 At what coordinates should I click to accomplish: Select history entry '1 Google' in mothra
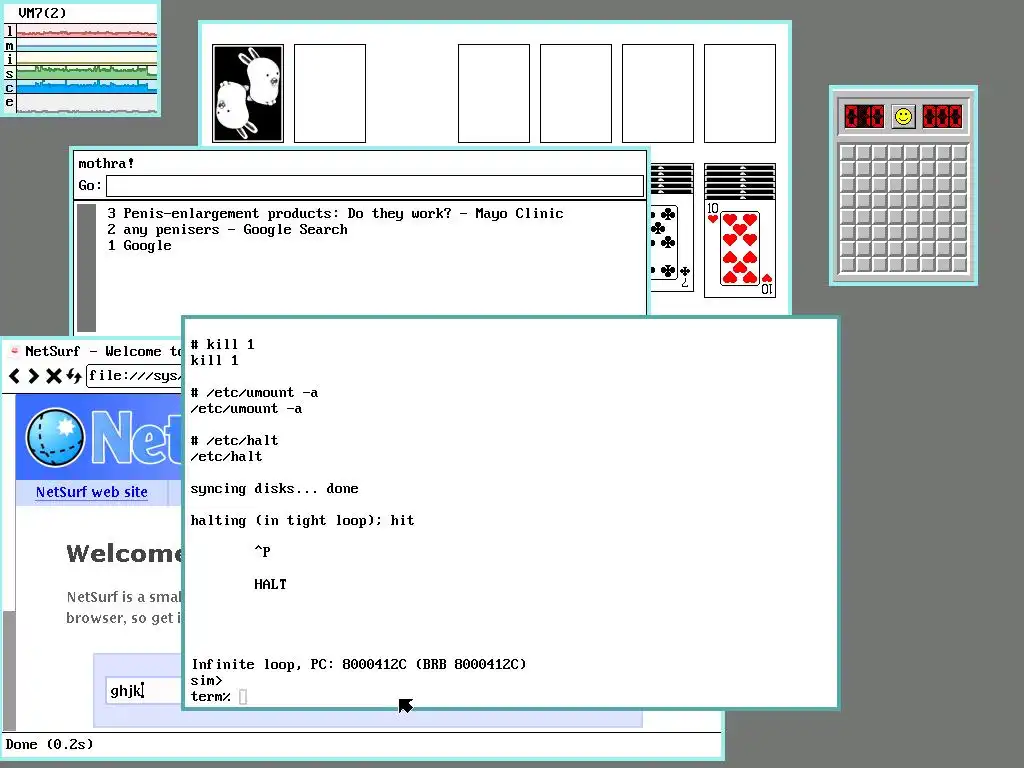point(140,246)
